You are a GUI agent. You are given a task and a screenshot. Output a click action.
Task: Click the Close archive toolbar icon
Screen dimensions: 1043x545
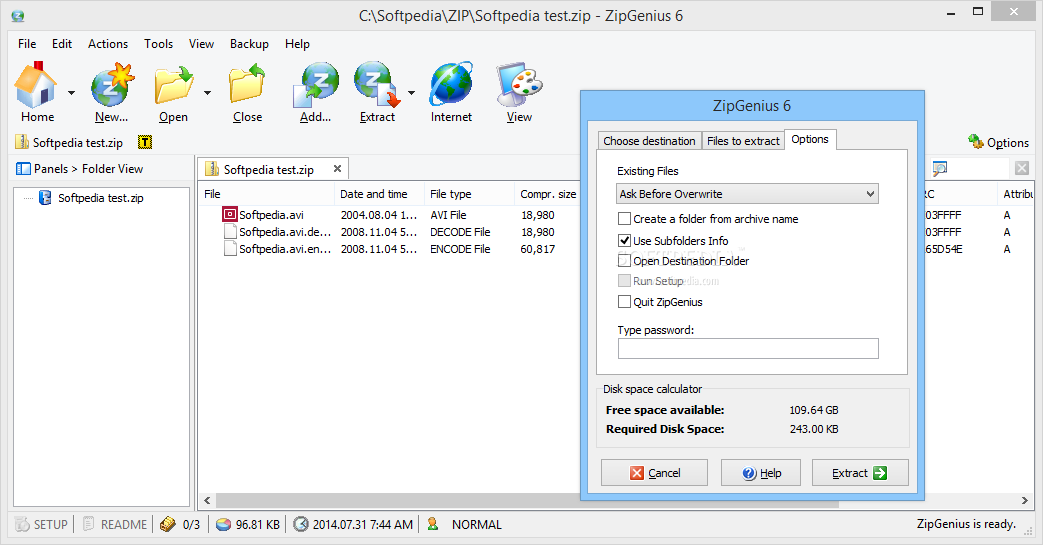[247, 84]
